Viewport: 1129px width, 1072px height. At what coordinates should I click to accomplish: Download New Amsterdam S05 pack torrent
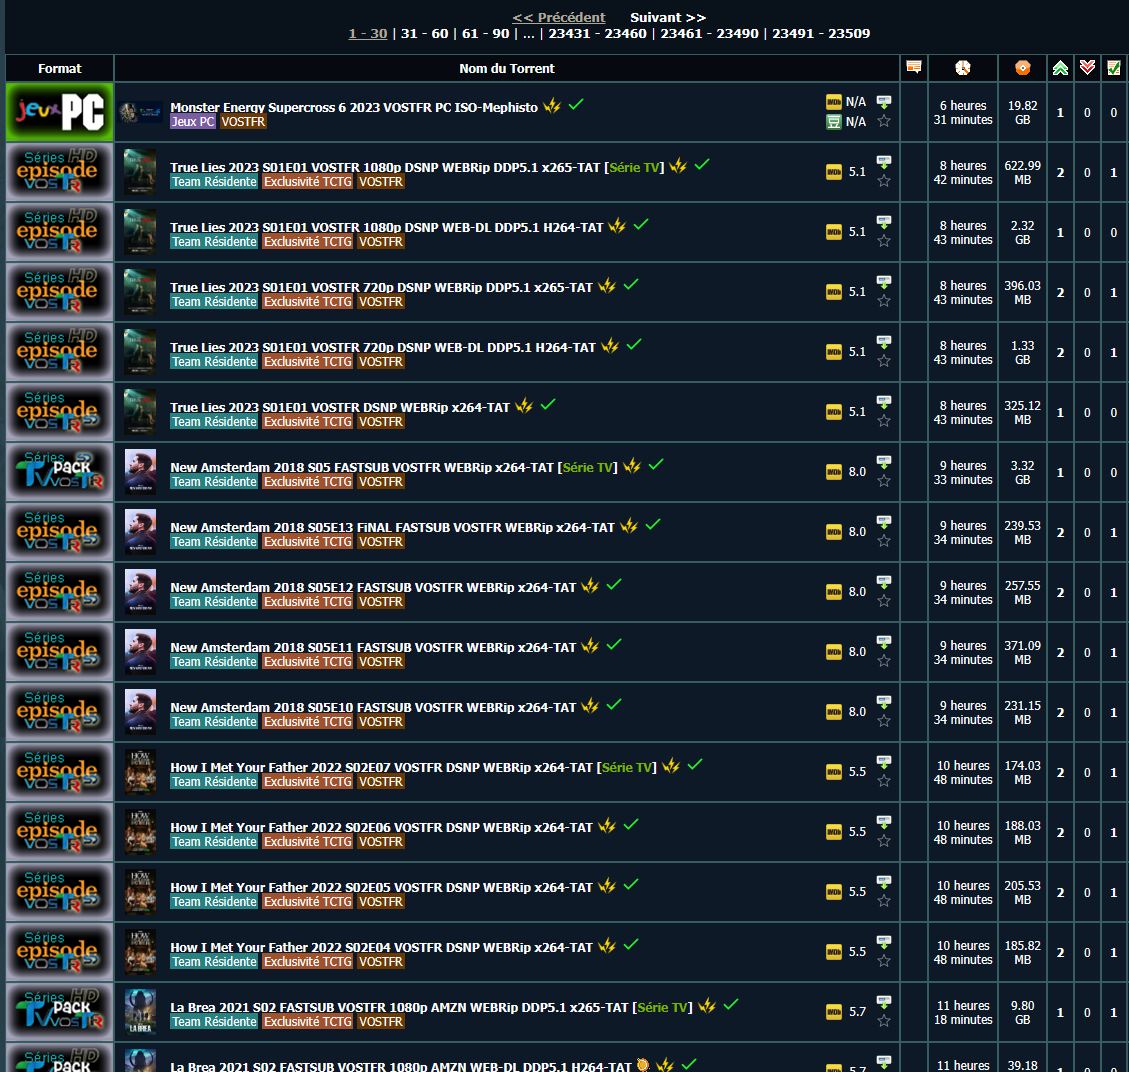coord(883,461)
